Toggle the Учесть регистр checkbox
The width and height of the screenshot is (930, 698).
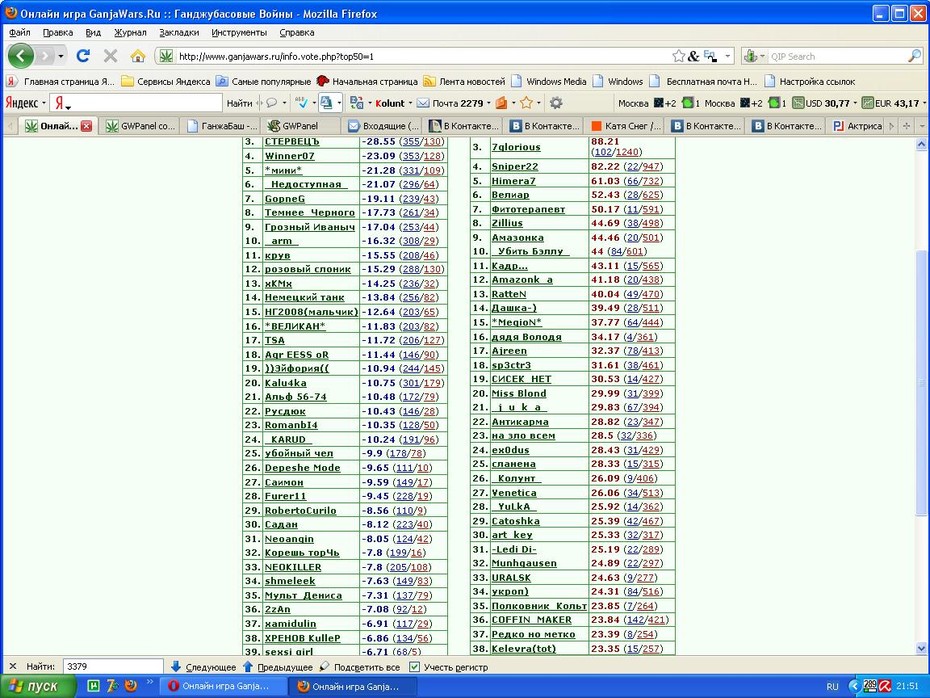415,667
